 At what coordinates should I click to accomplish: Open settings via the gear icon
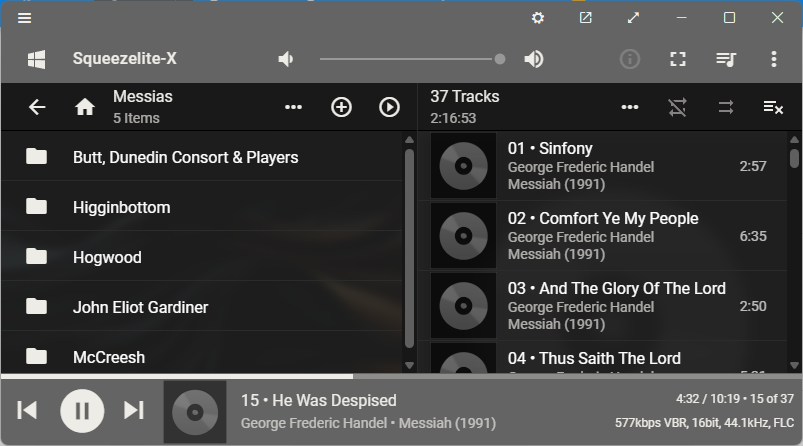pyautogui.click(x=538, y=18)
